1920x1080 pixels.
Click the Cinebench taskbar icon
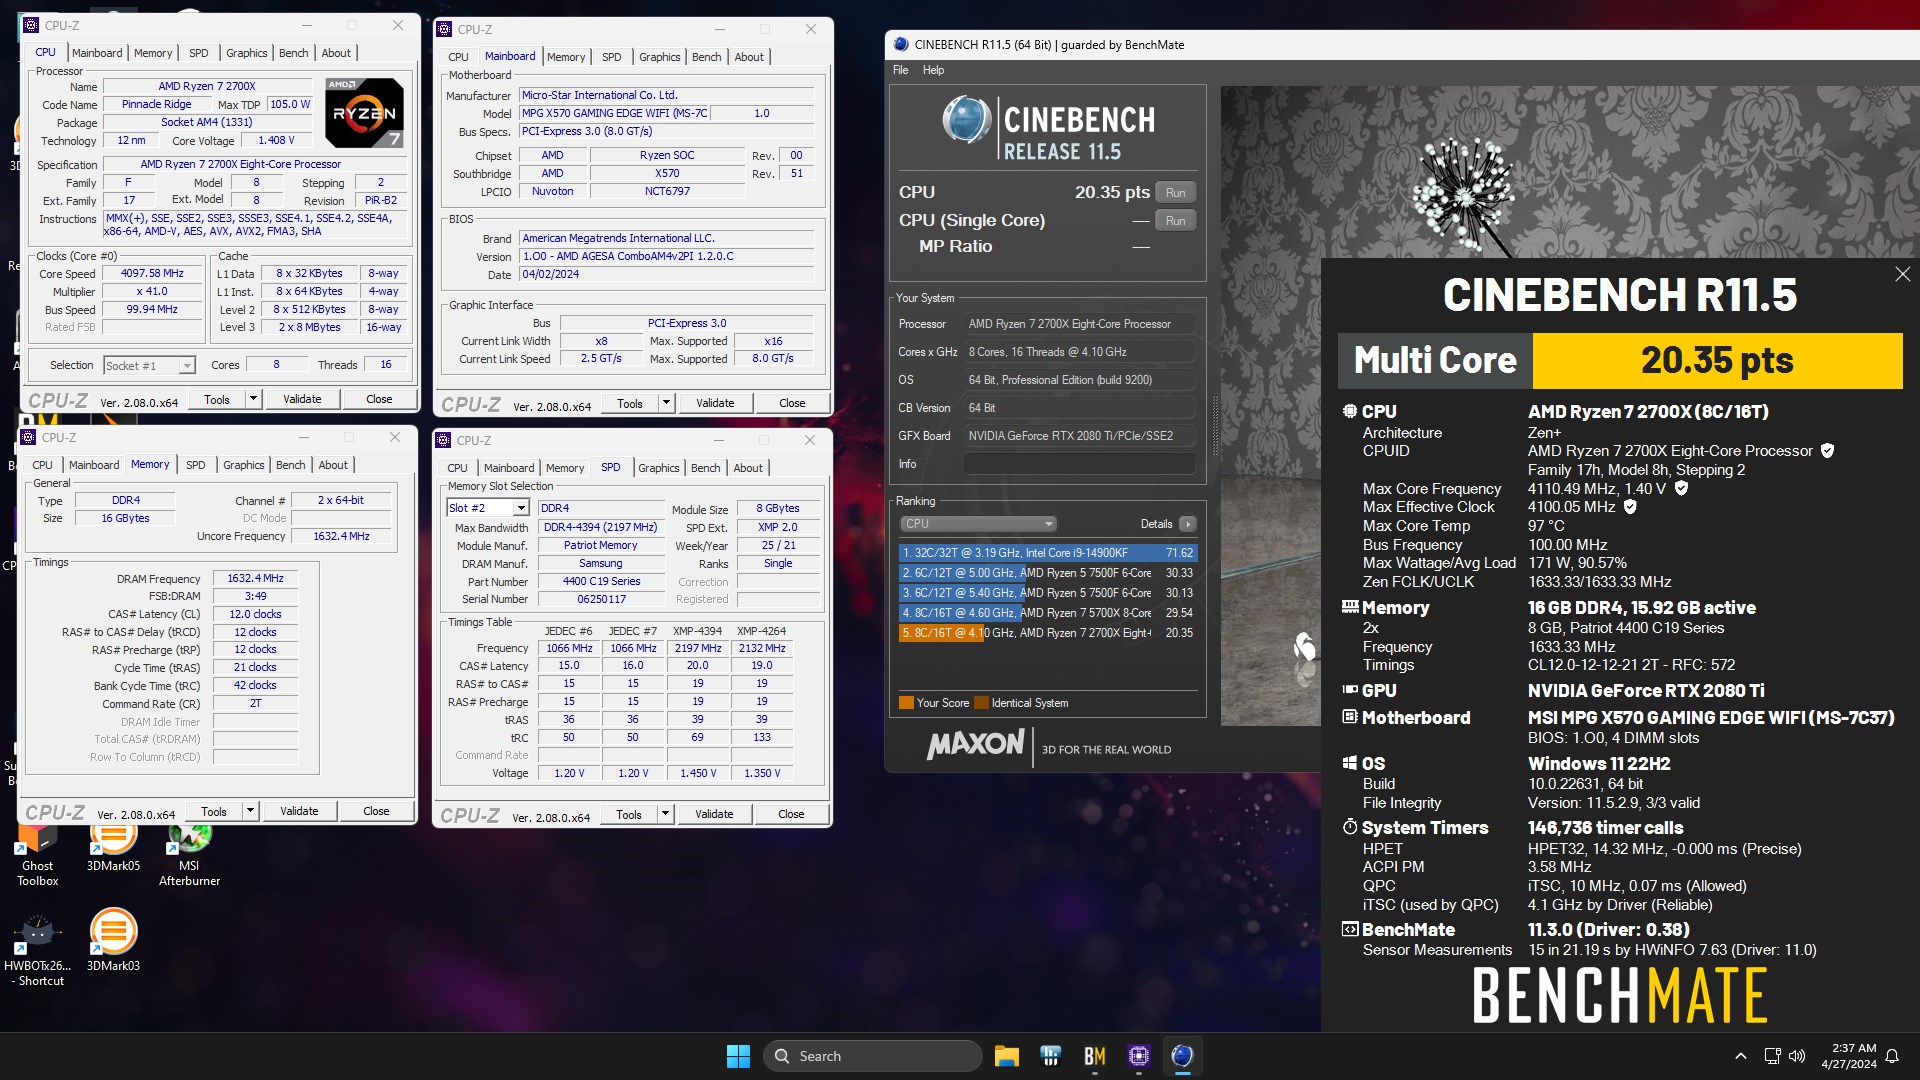point(1182,1056)
